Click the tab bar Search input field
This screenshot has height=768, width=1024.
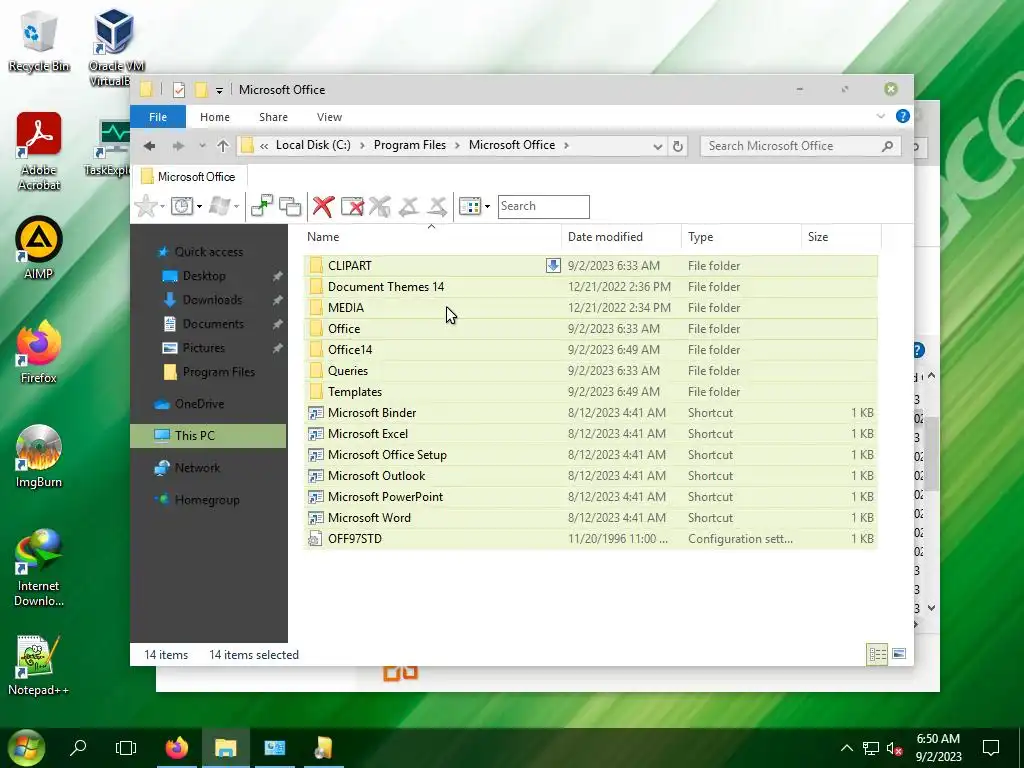(x=543, y=206)
